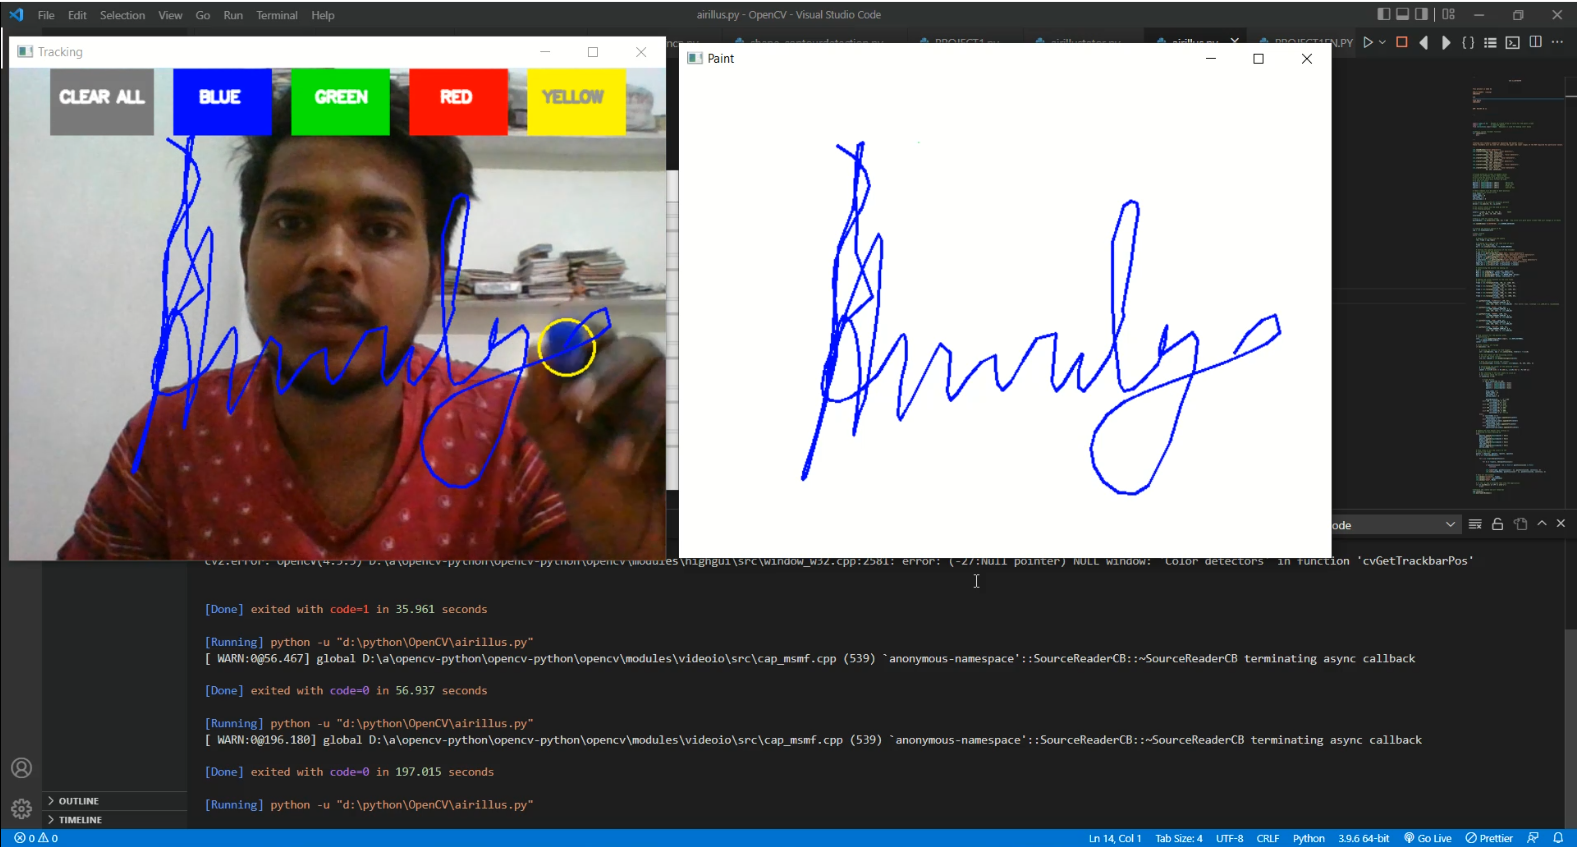1577x847 pixels.
Task: Open the Accounts icon in the activity bar
Action: 21,768
